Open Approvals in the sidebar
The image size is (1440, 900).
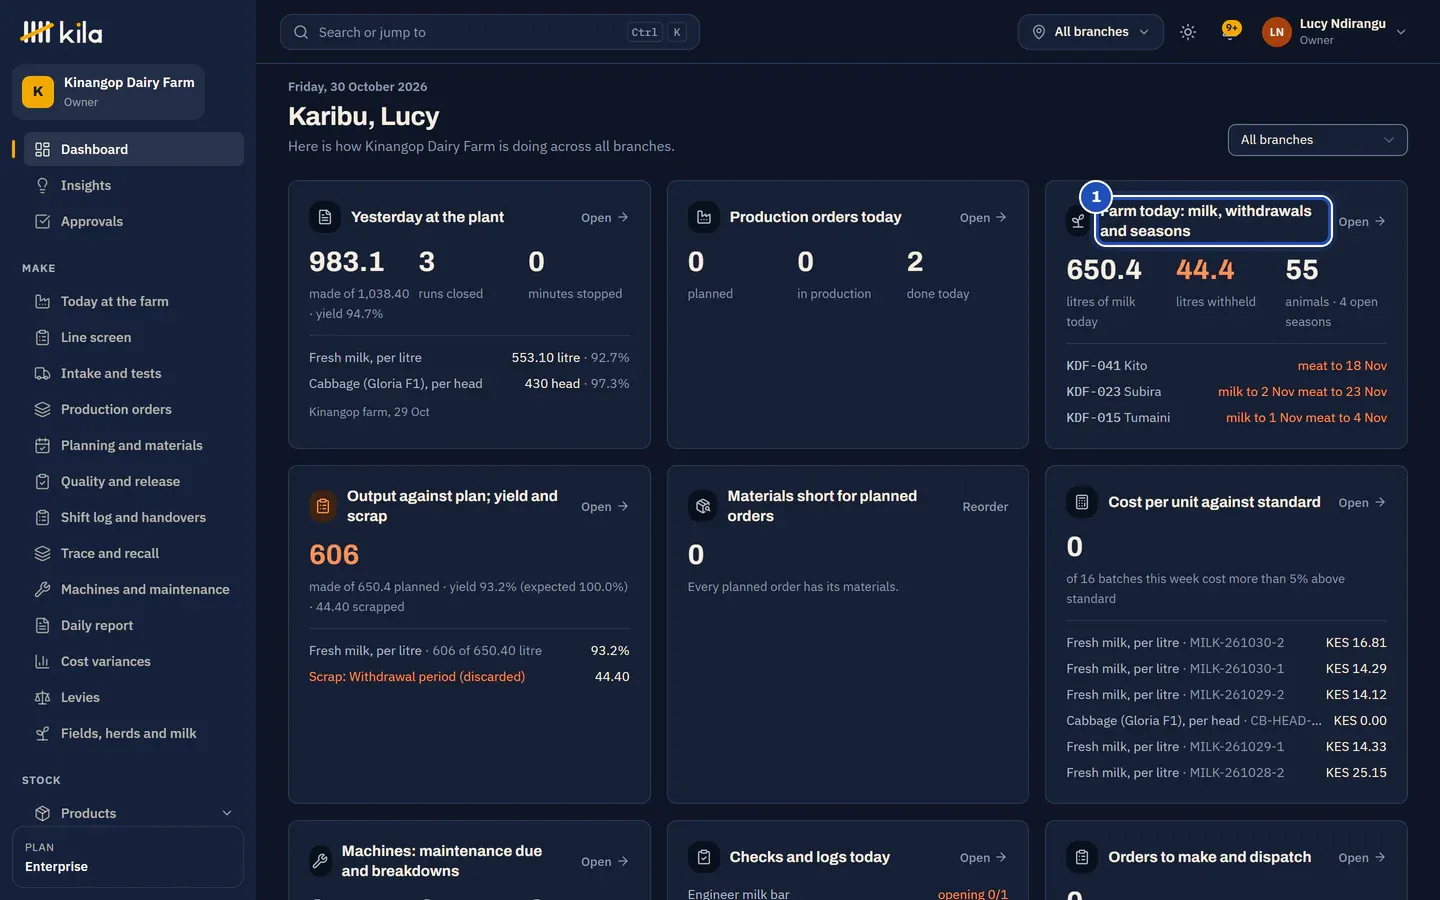[134, 221]
